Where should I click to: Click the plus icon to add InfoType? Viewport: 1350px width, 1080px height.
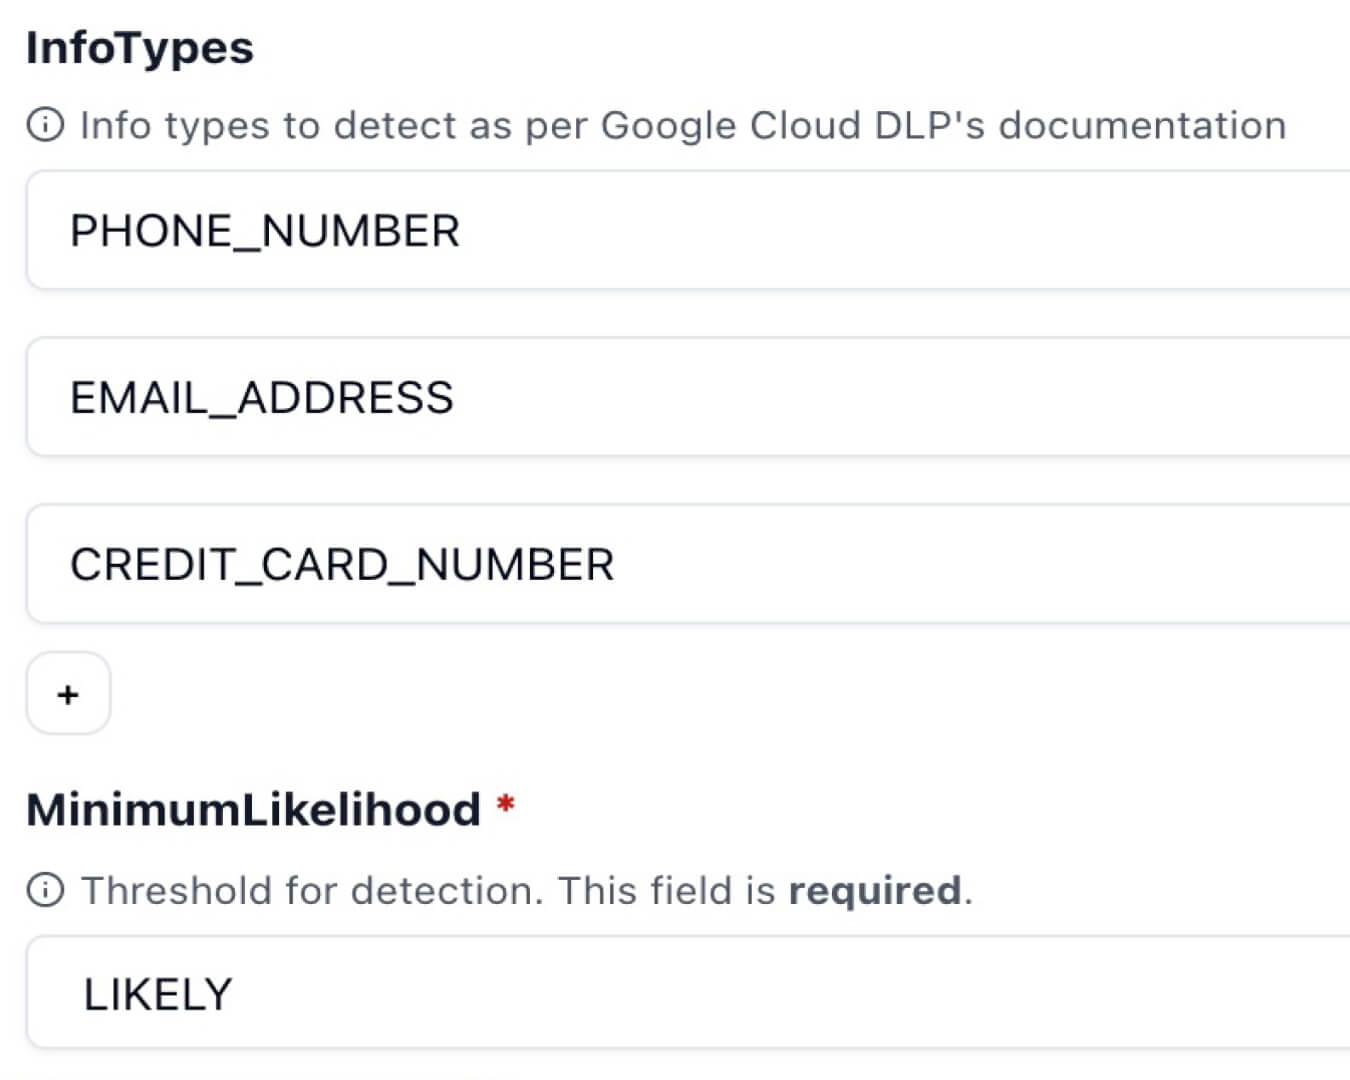68,694
